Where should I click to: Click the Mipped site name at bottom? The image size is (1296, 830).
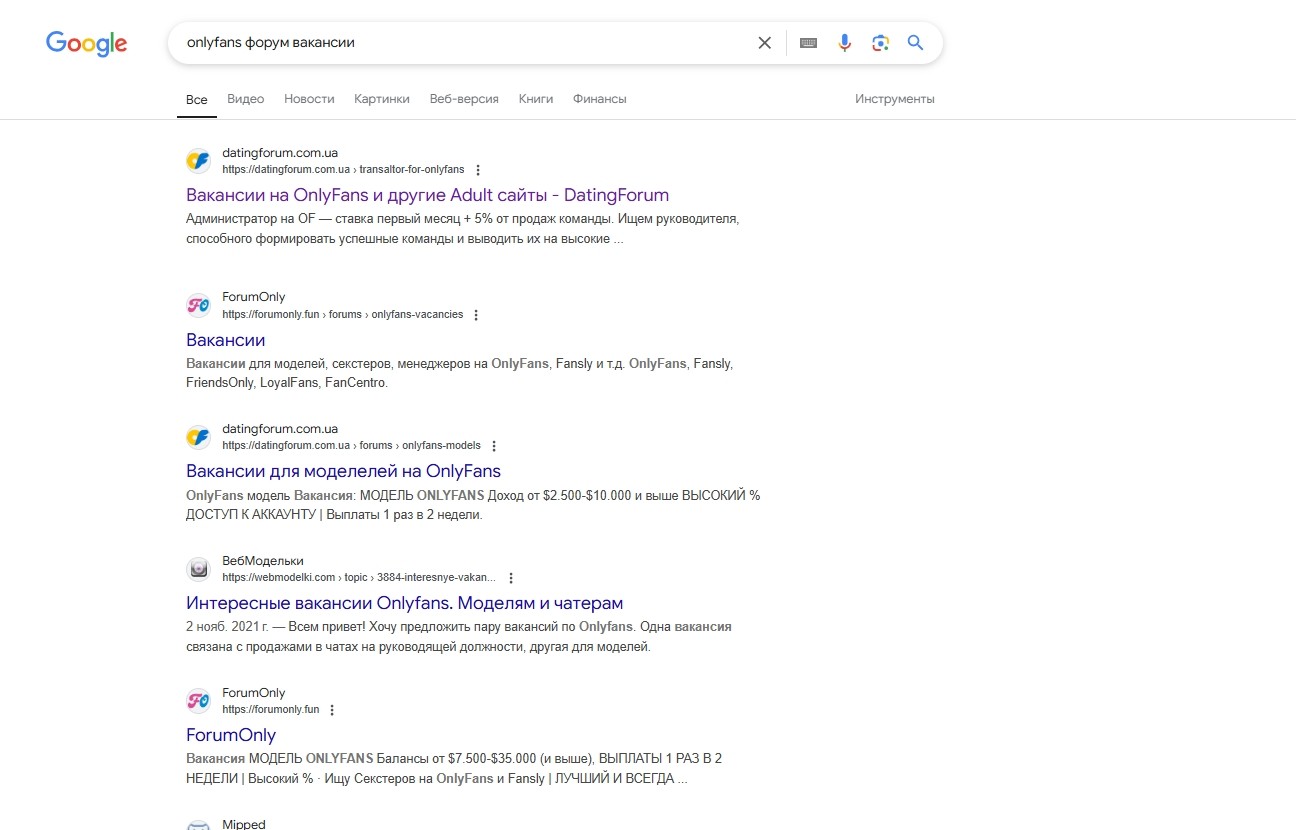(244, 824)
